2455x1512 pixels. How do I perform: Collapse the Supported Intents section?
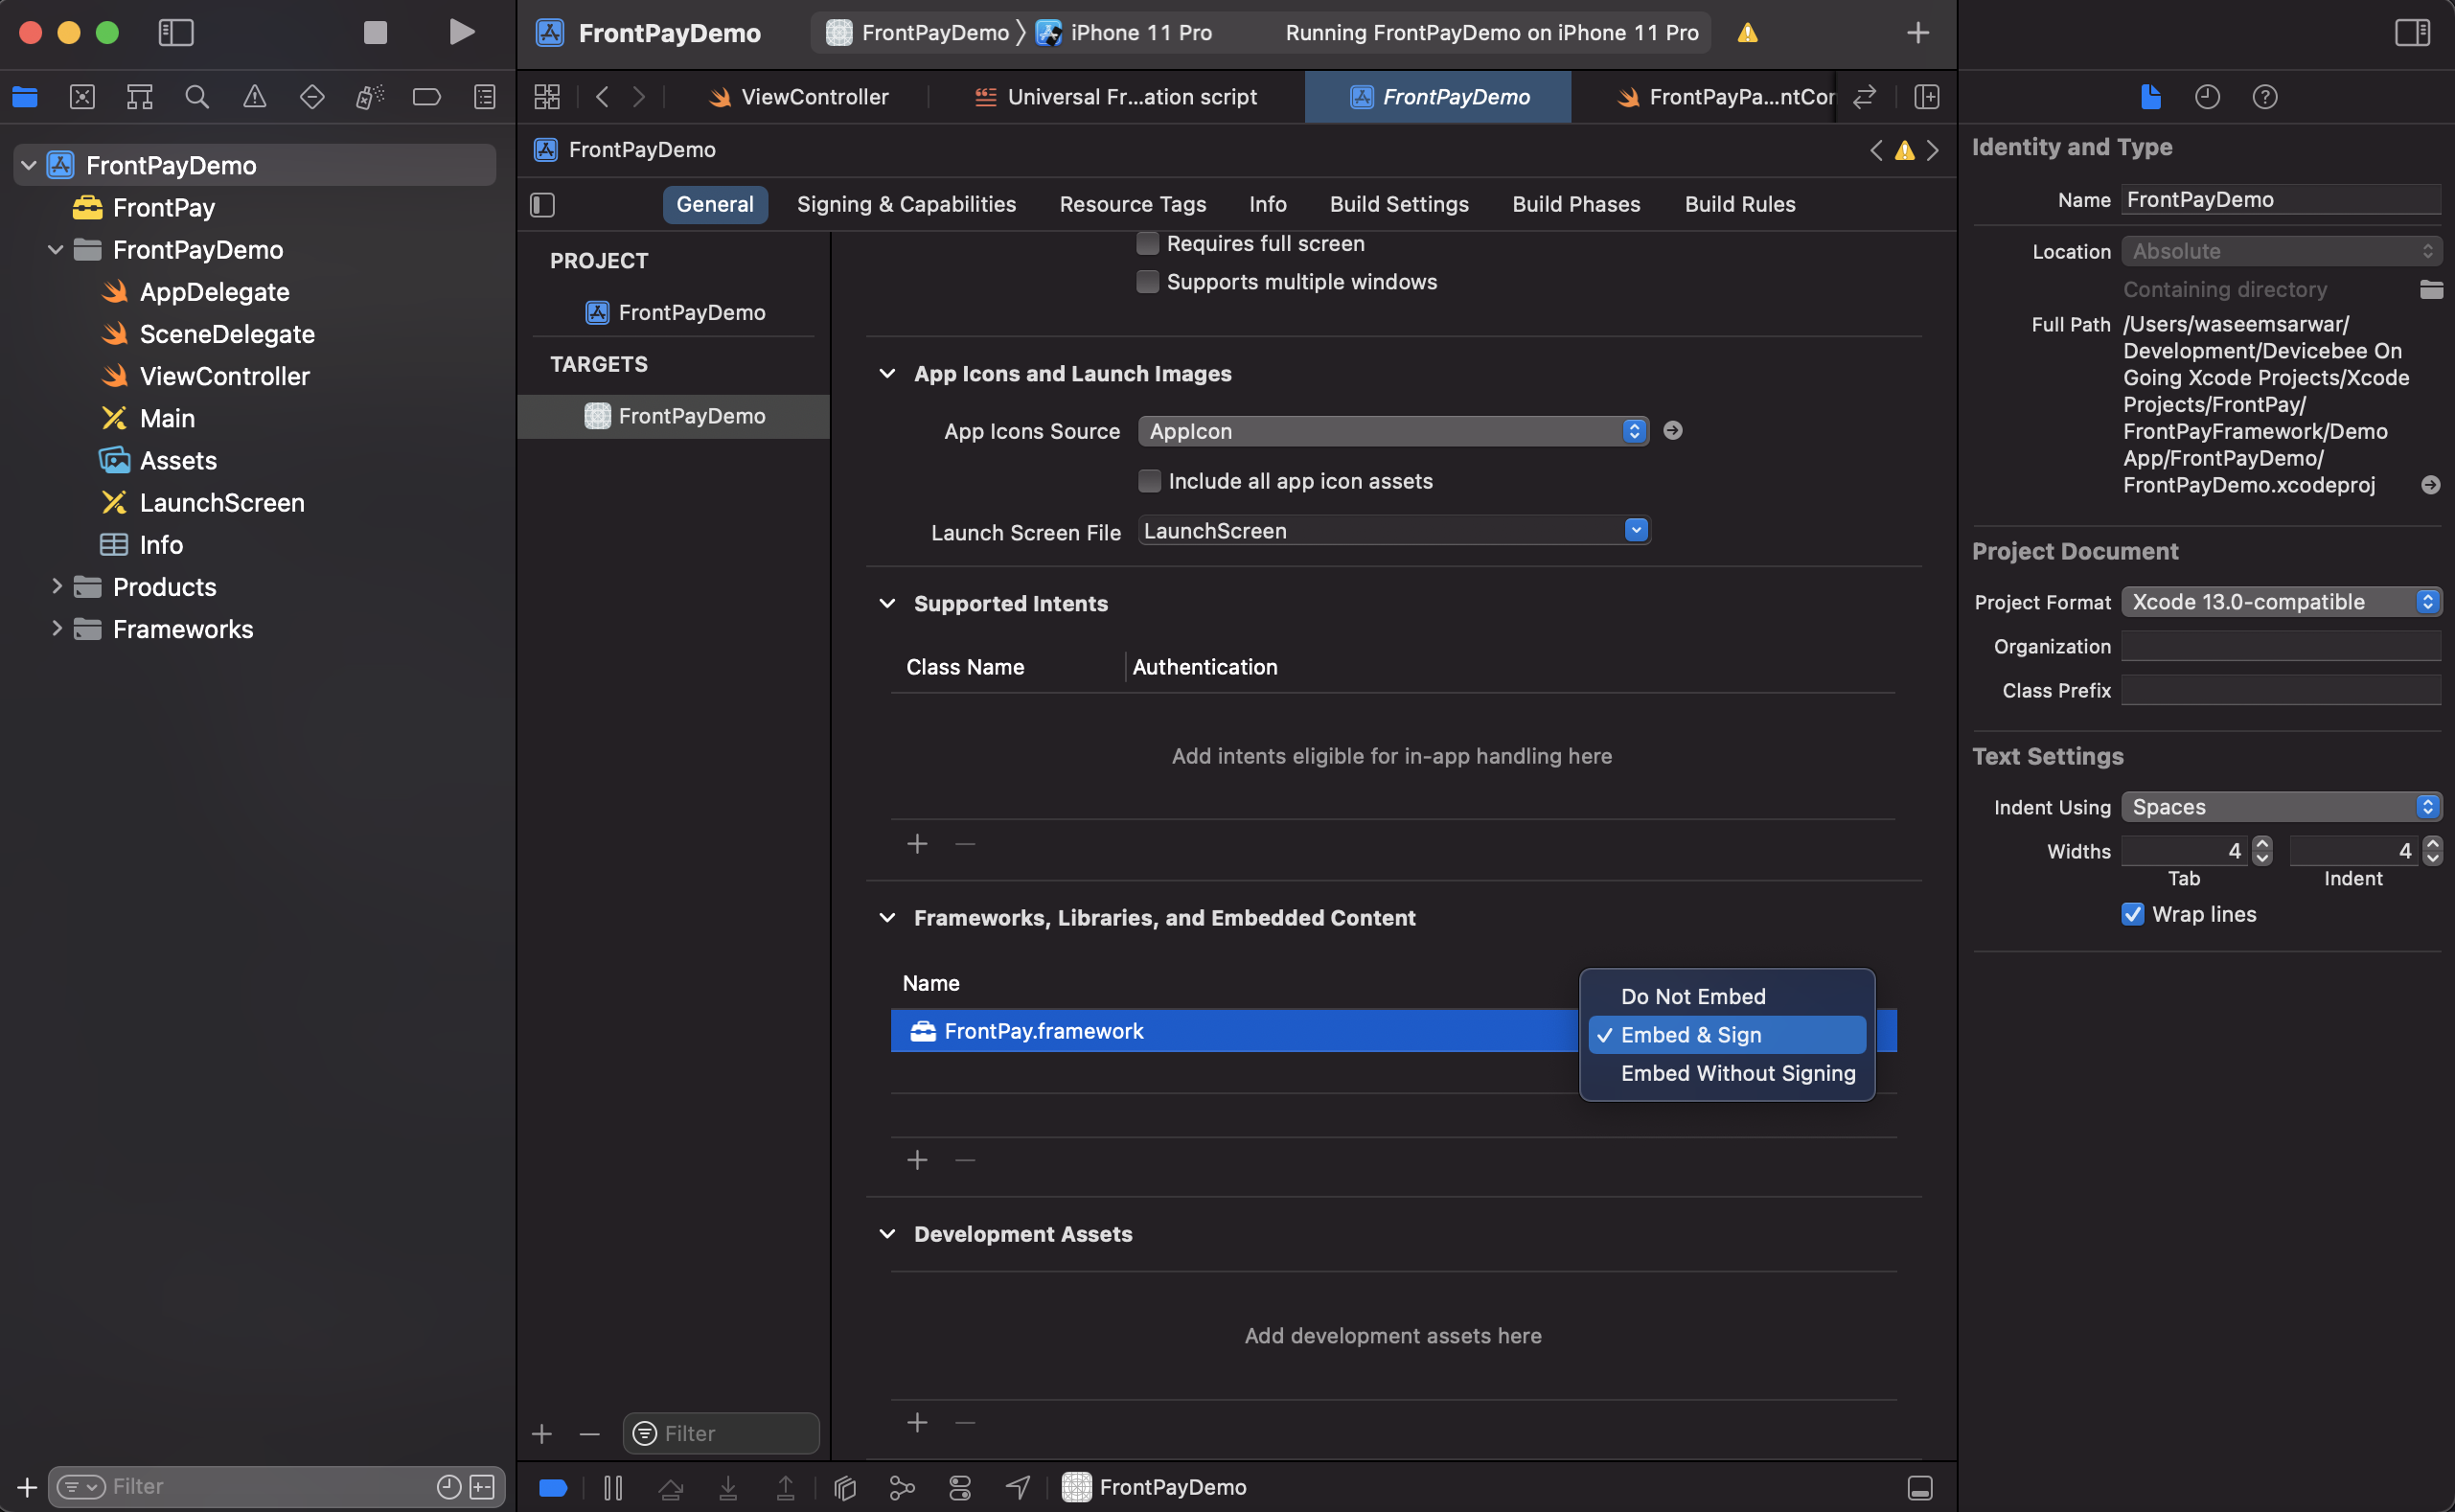click(886, 603)
